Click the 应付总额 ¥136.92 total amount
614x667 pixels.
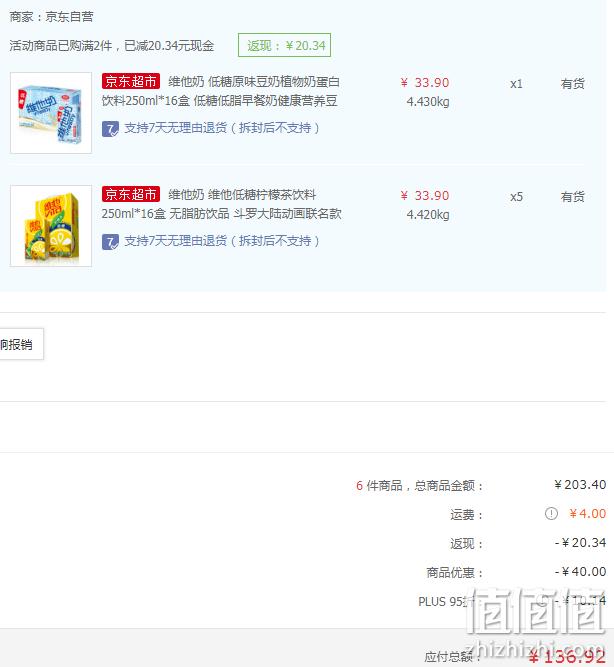point(567,656)
